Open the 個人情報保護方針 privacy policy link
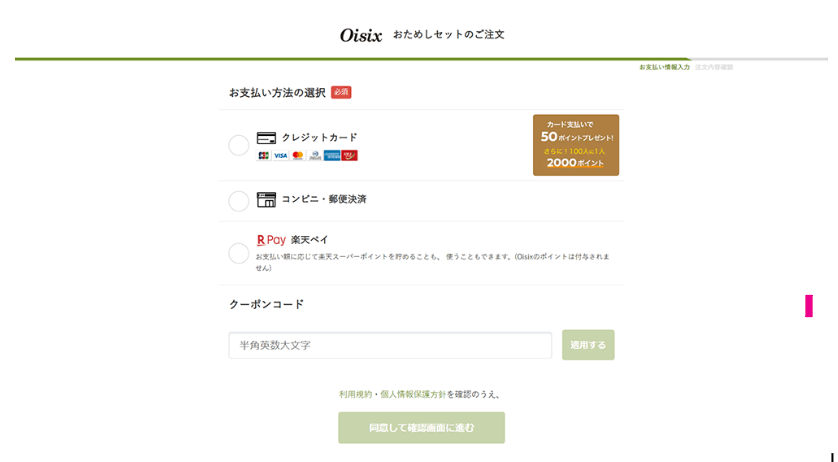 tap(413, 395)
